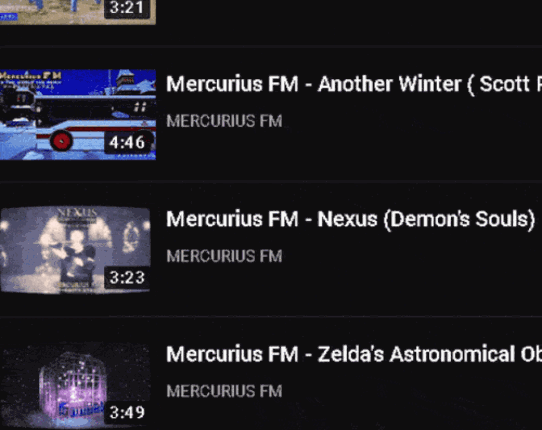The height and width of the screenshot is (430, 542).
Task: Open the Zelda's Astronomical video thumbnail
Action: (75, 385)
